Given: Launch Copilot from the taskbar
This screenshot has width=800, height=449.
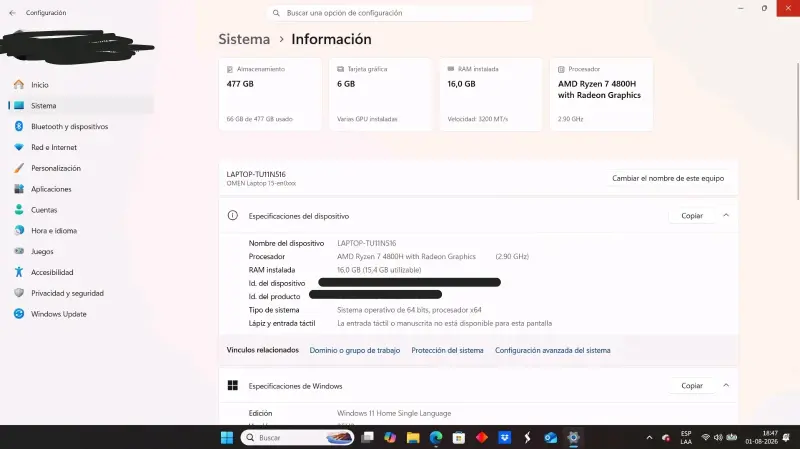Looking at the screenshot, I should 390,438.
